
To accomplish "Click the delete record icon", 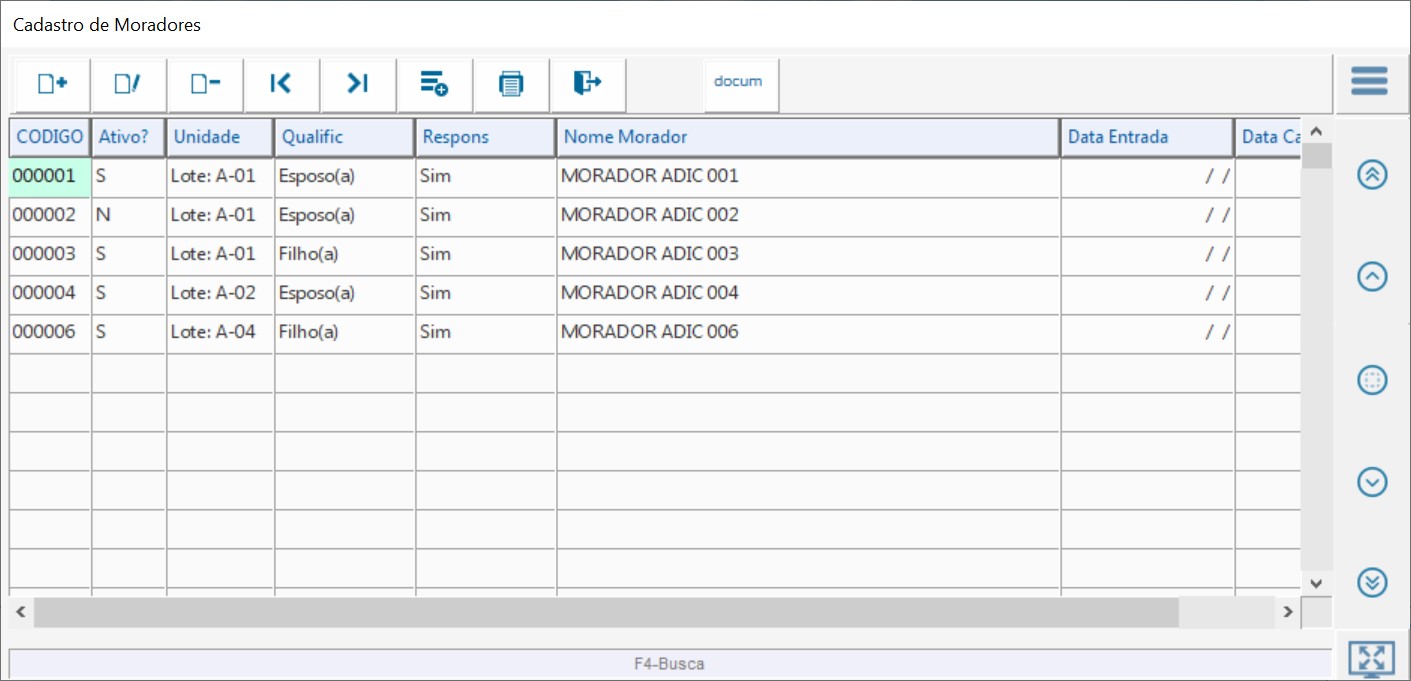I will point(205,84).
